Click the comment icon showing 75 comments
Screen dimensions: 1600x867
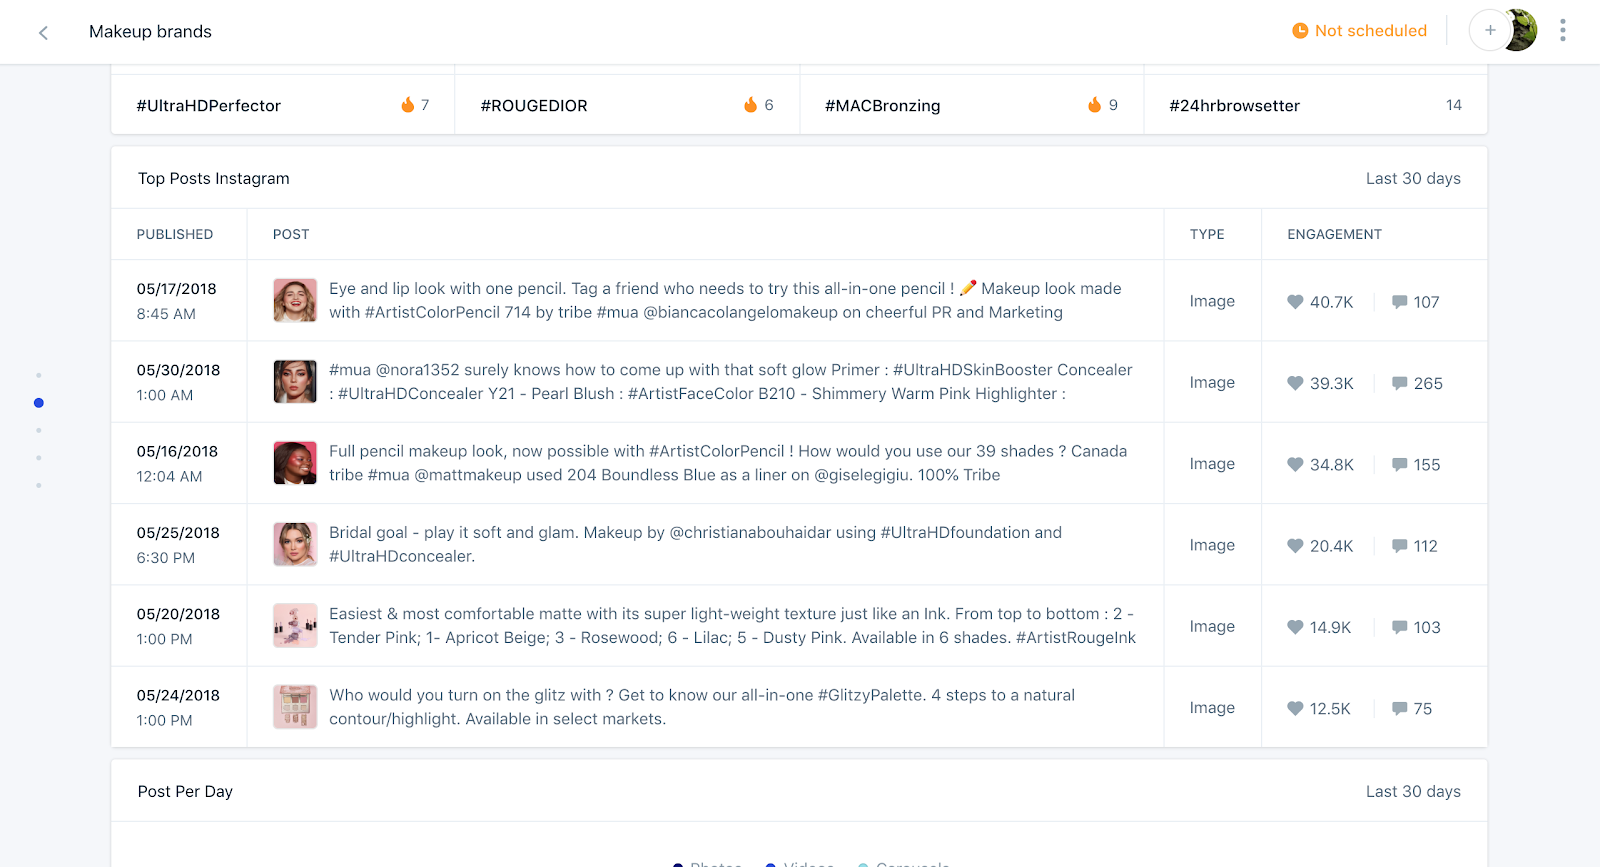point(1399,708)
